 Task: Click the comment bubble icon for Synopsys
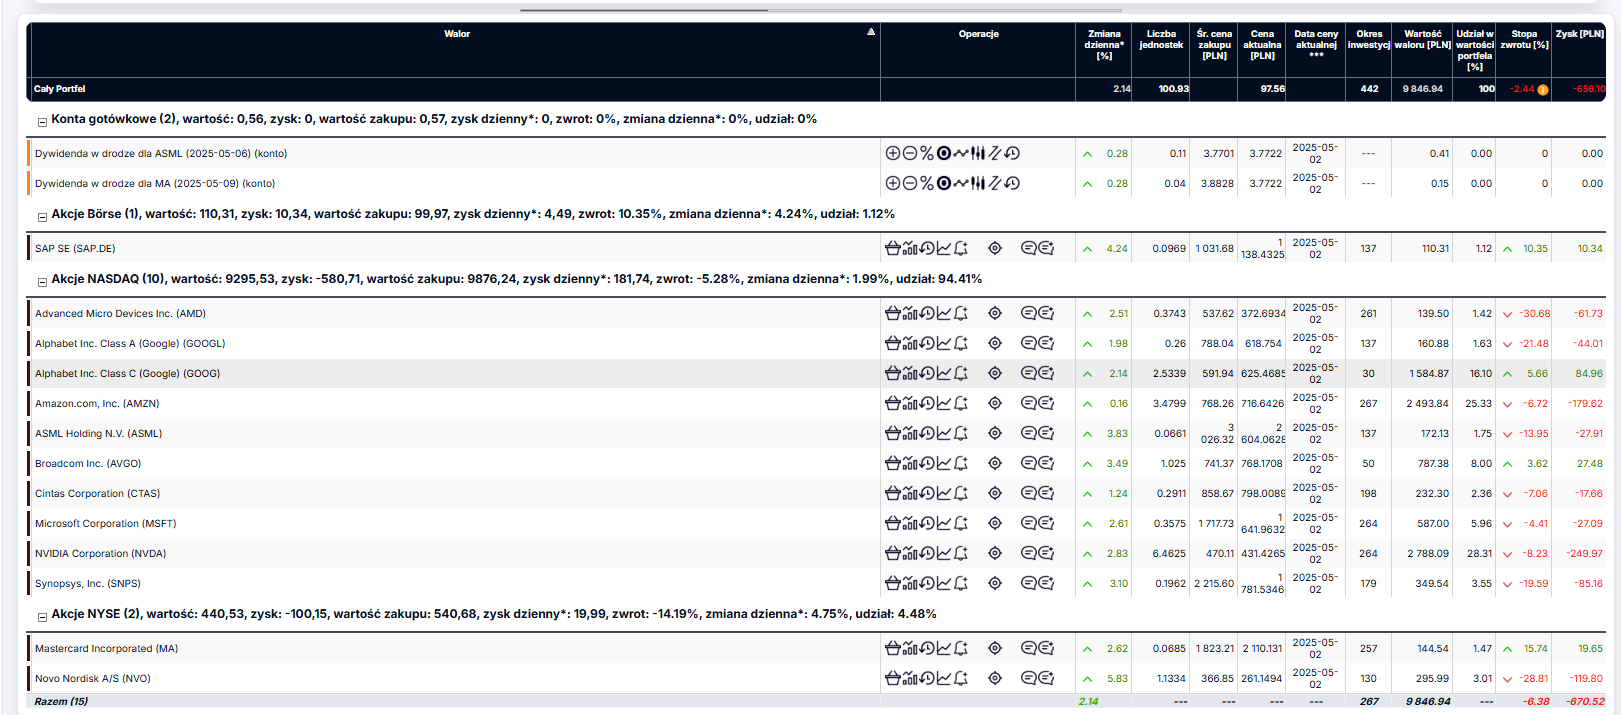tap(1028, 583)
